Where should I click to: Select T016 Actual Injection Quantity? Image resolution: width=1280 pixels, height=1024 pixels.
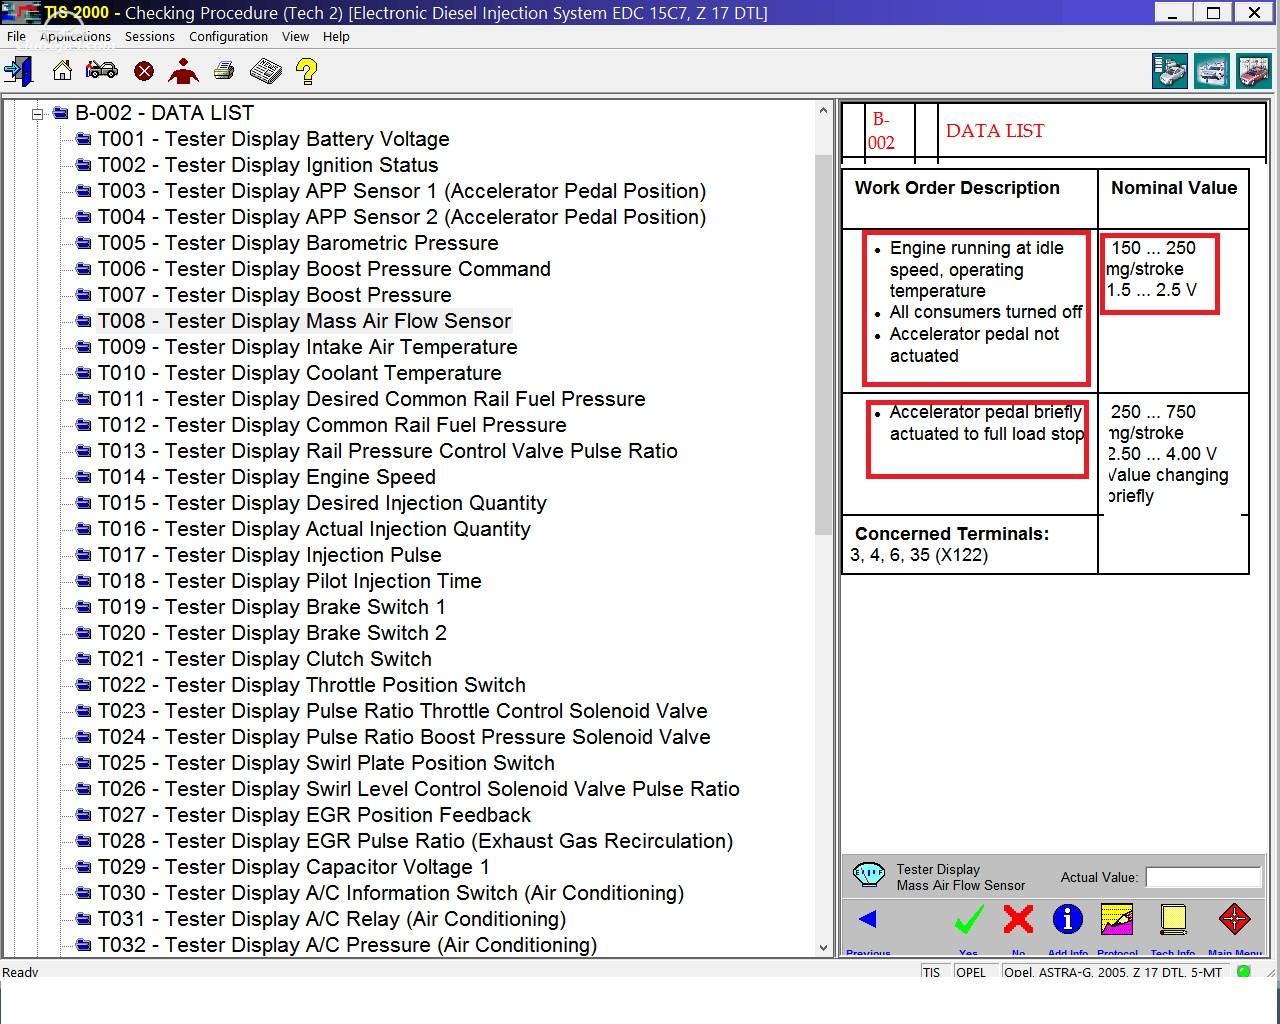pos(314,529)
